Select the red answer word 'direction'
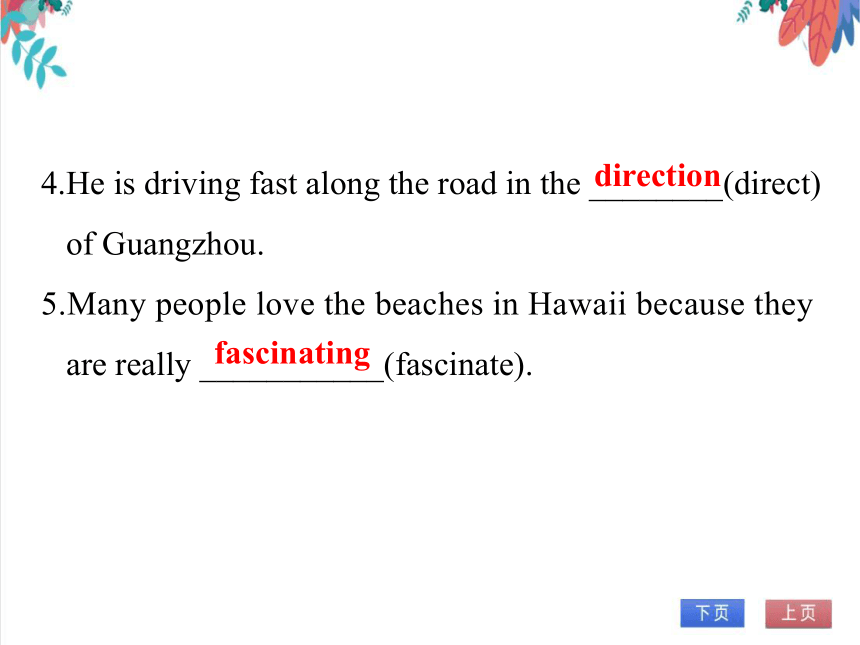 pyautogui.click(x=657, y=176)
